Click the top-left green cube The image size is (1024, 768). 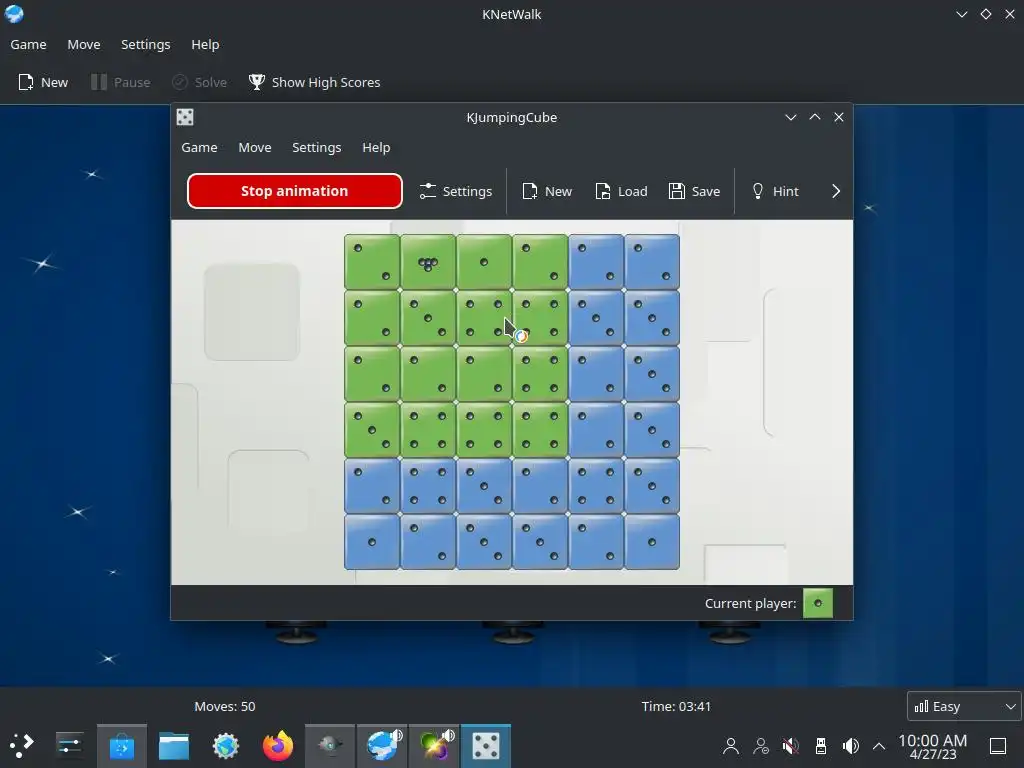tap(372, 262)
